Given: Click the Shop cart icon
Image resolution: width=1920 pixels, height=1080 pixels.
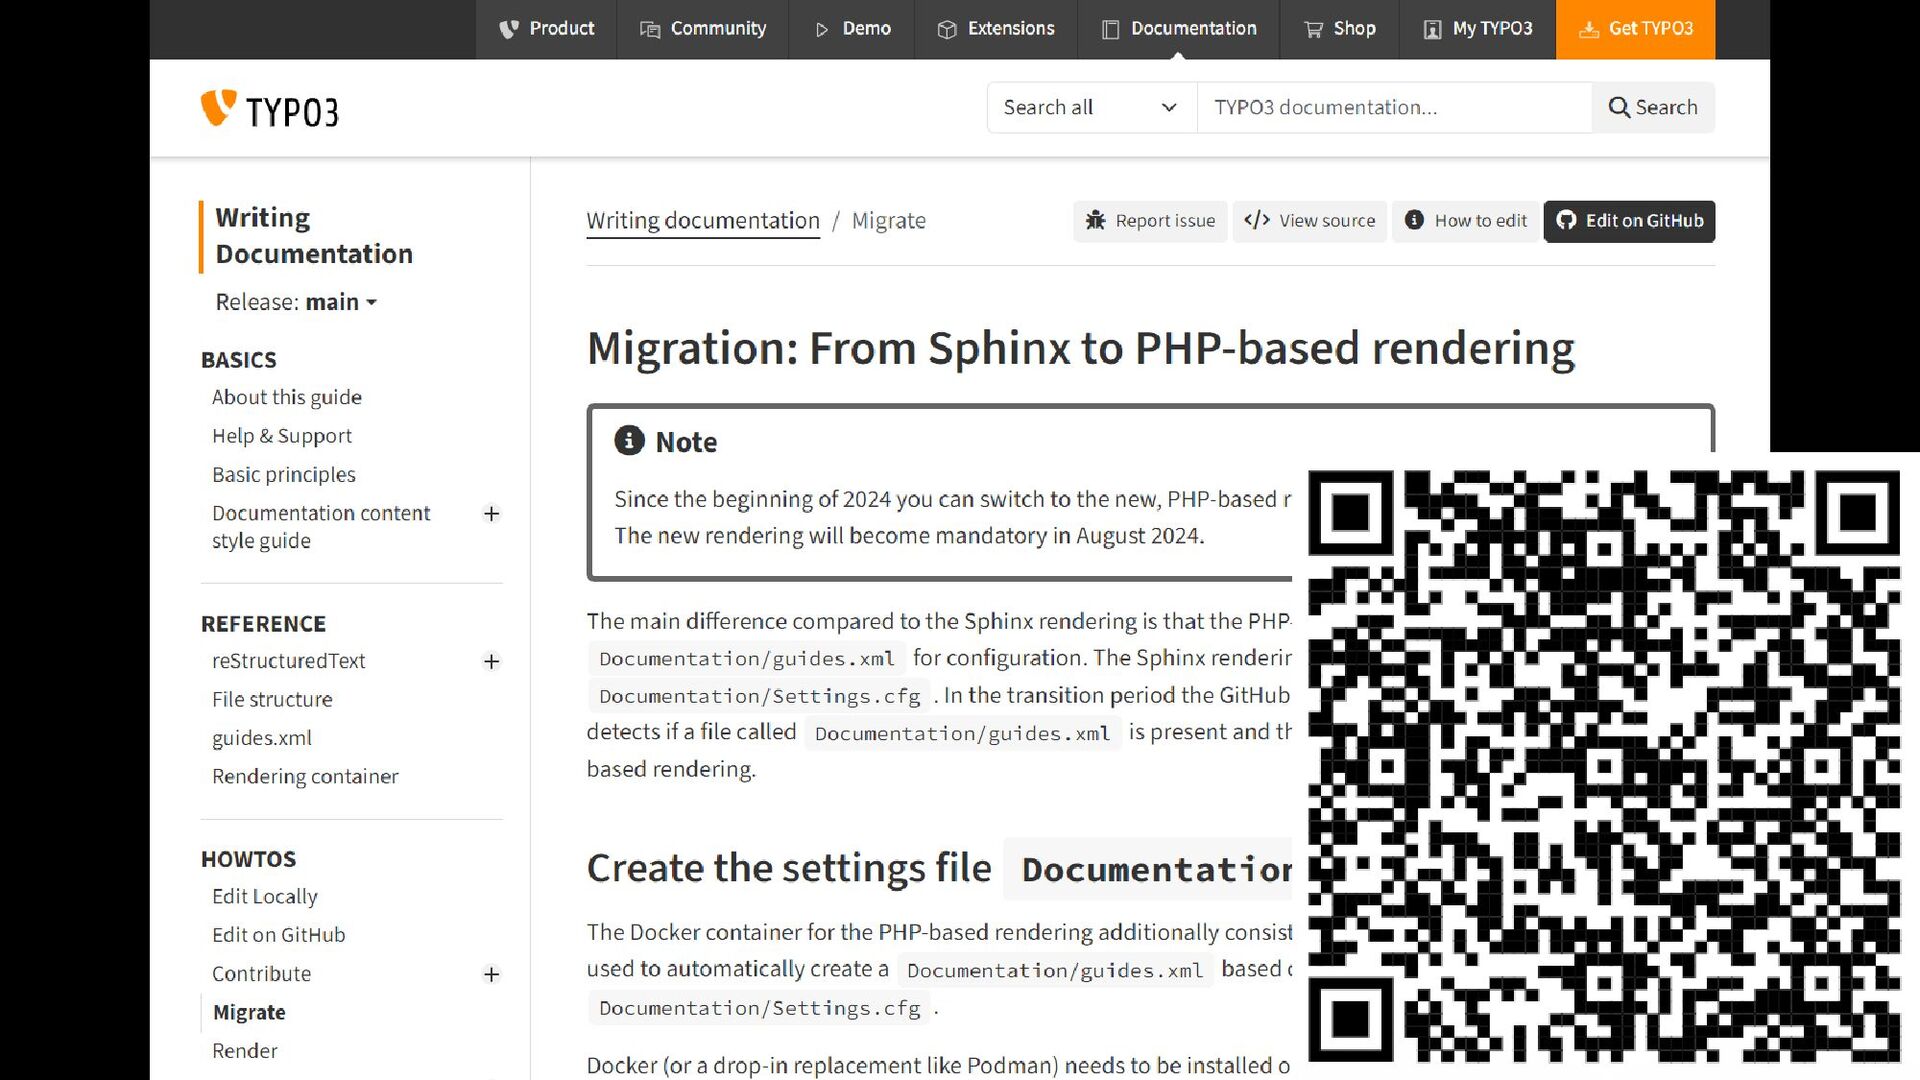Looking at the screenshot, I should tap(1313, 29).
